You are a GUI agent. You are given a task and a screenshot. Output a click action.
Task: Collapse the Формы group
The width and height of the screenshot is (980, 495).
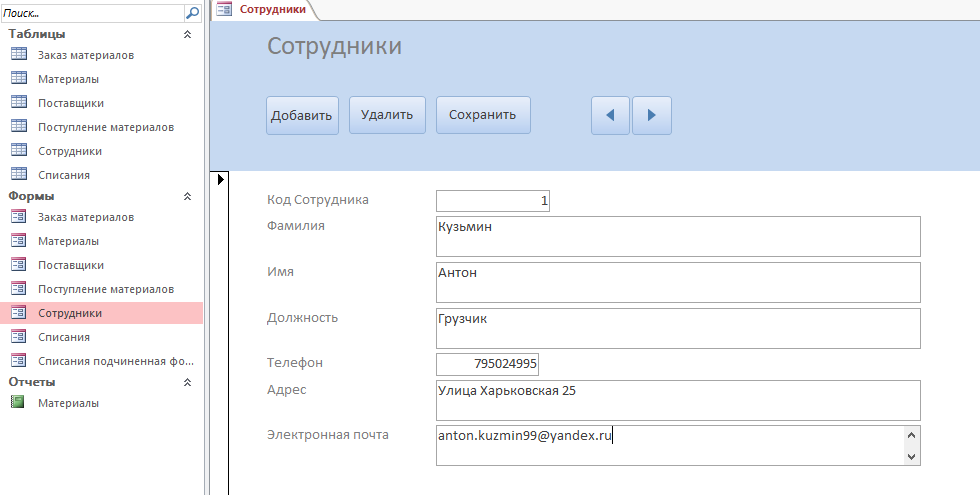(x=187, y=196)
